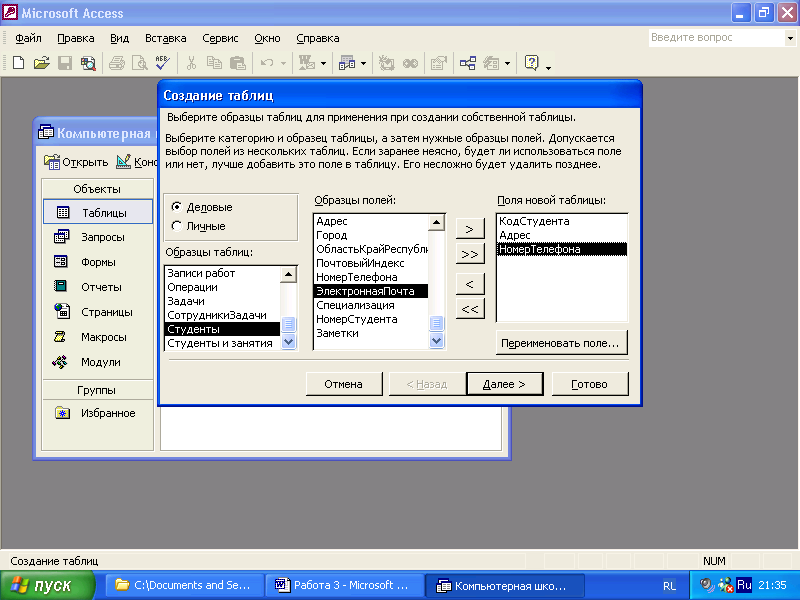Click the Print toolbar icon
The width and height of the screenshot is (800, 600).
click(117, 63)
